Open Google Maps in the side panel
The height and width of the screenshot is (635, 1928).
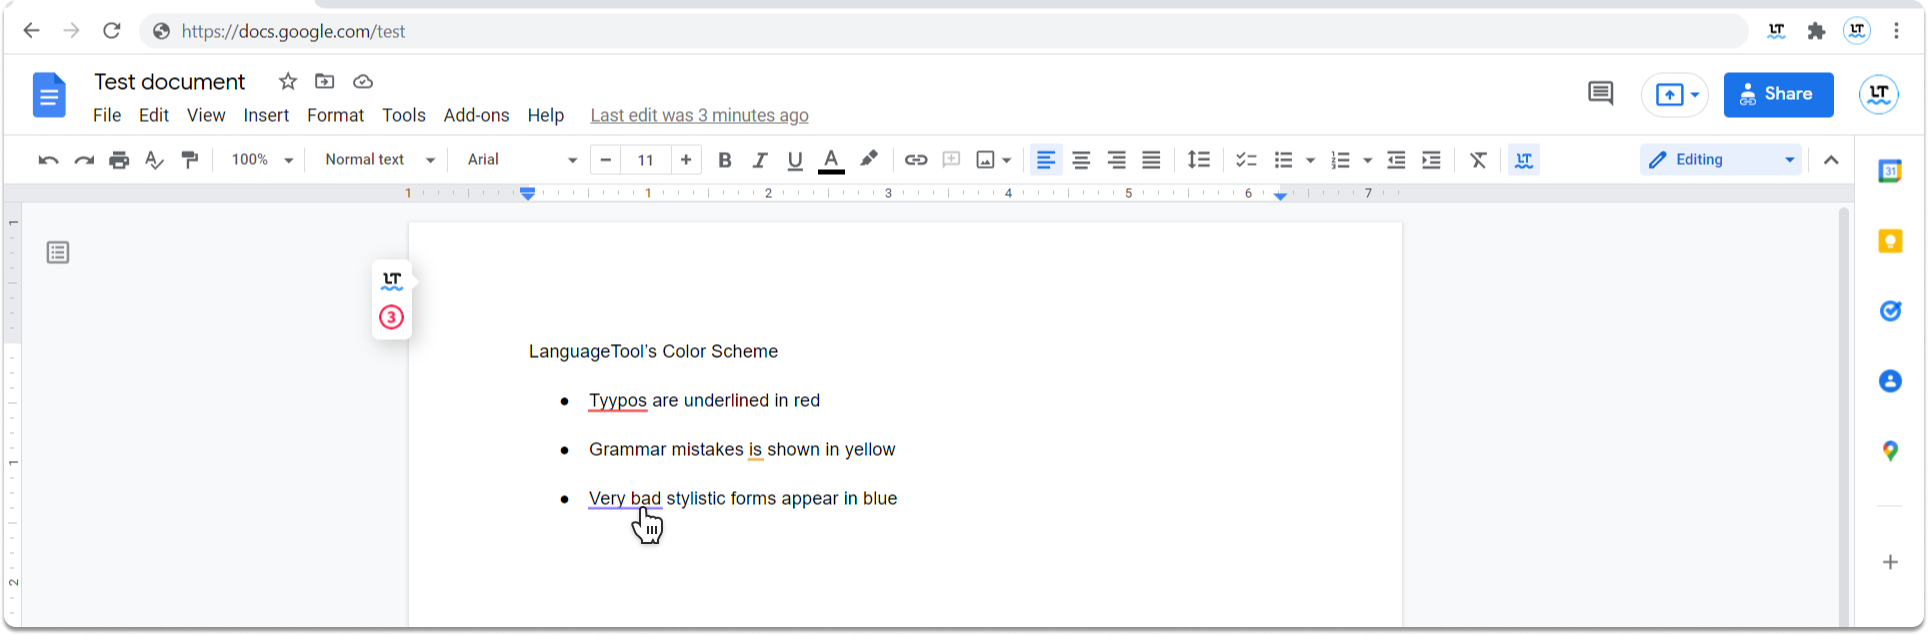tap(1890, 451)
